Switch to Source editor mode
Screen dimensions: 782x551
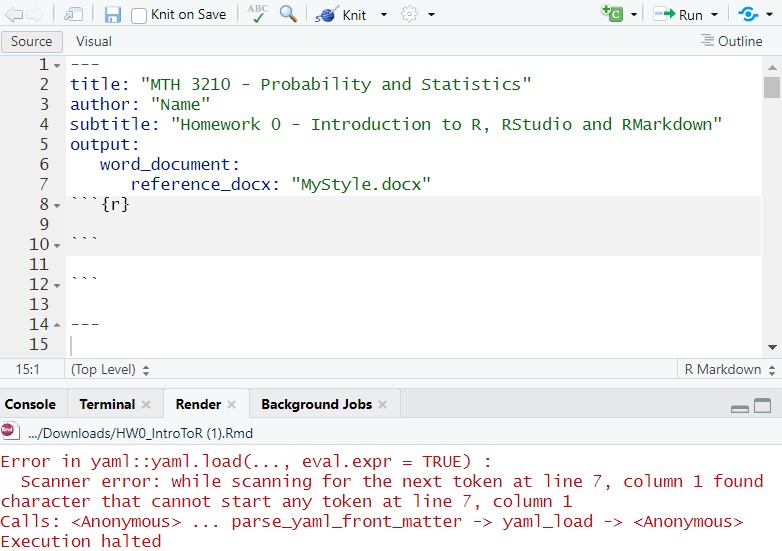coord(31,41)
